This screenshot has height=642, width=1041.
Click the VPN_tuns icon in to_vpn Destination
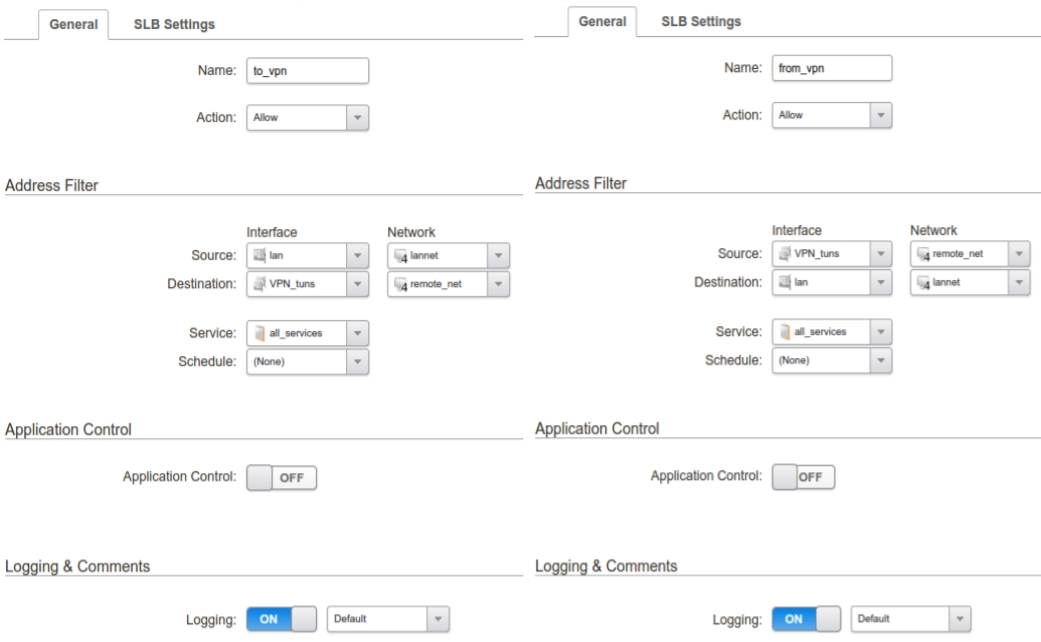(x=258, y=284)
